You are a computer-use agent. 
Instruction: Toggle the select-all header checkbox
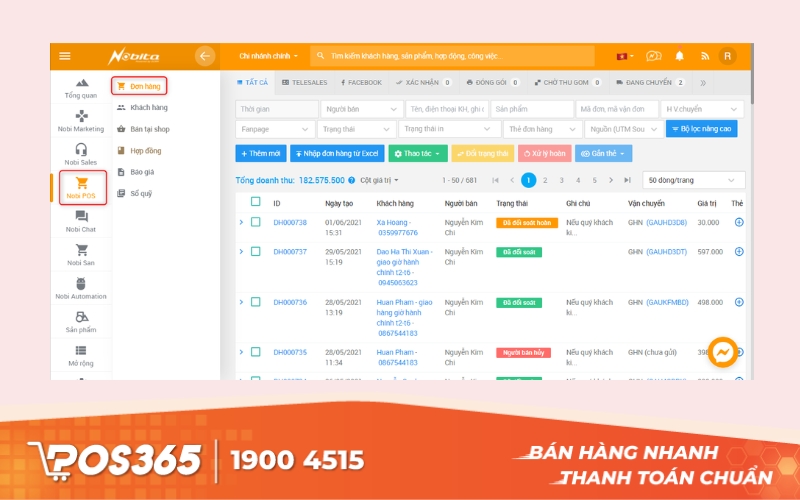pos(256,202)
